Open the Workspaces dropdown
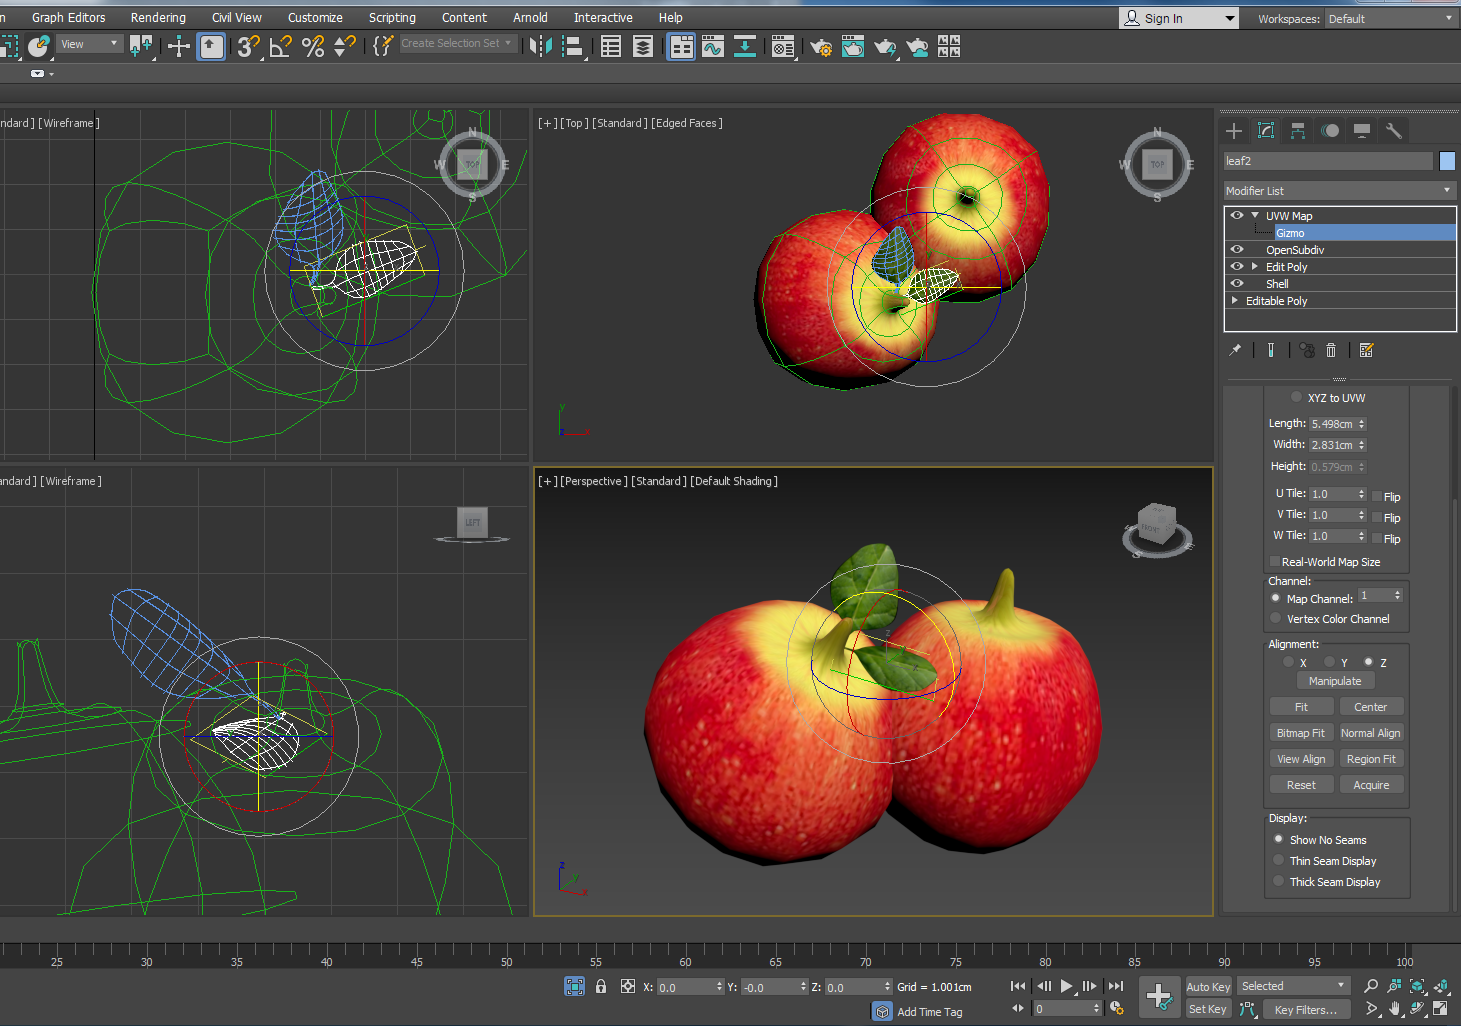Viewport: 1461px width, 1026px height. click(x=1390, y=19)
